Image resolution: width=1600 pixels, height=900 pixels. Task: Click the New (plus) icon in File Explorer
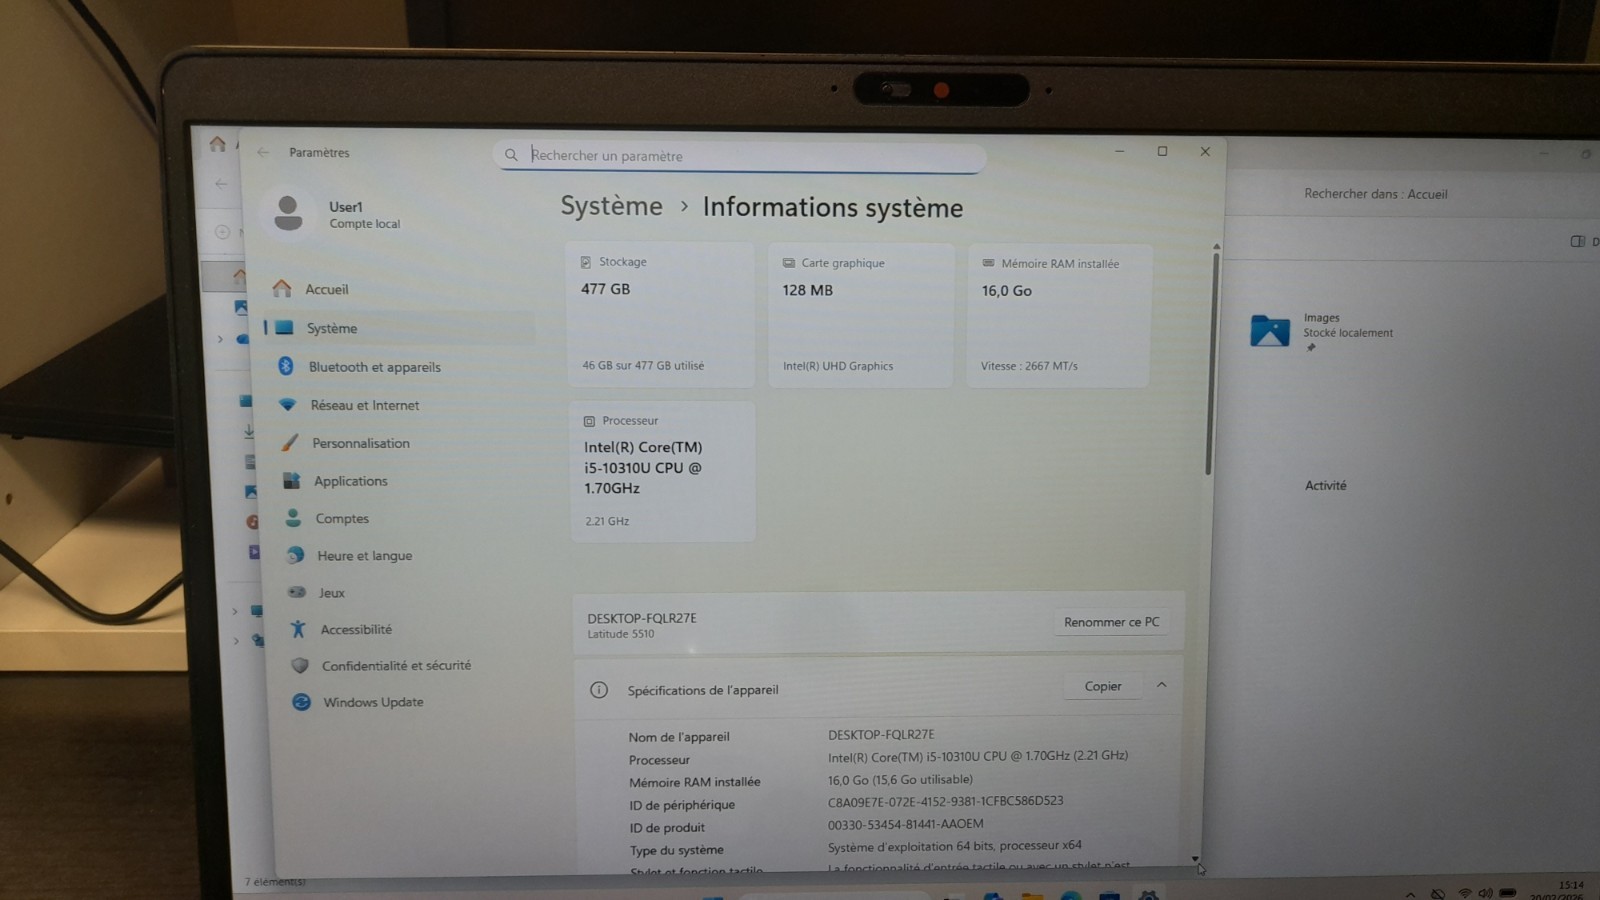coord(222,232)
